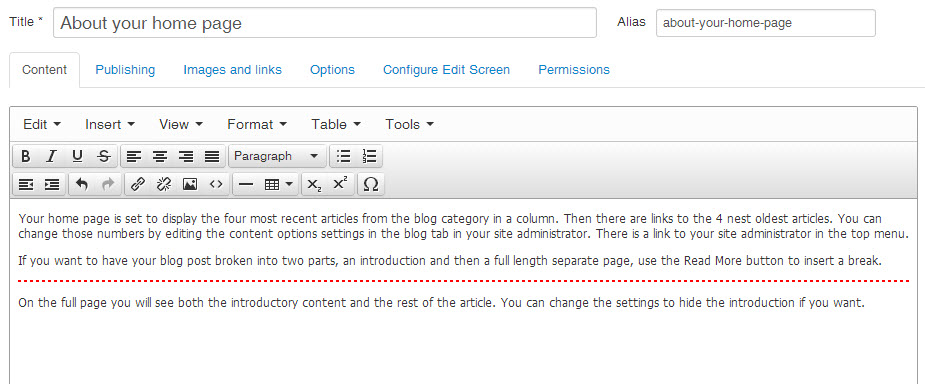The height and width of the screenshot is (384, 925).
Task: Click the paragraph starting 'If you want'
Action: click(x=450, y=261)
